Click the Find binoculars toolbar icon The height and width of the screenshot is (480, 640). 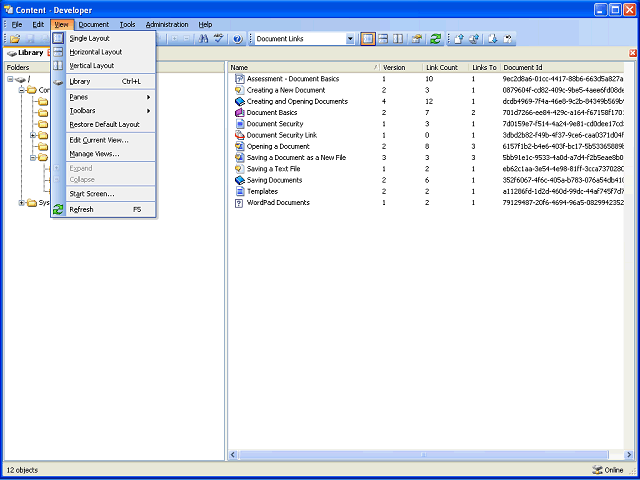[203, 39]
